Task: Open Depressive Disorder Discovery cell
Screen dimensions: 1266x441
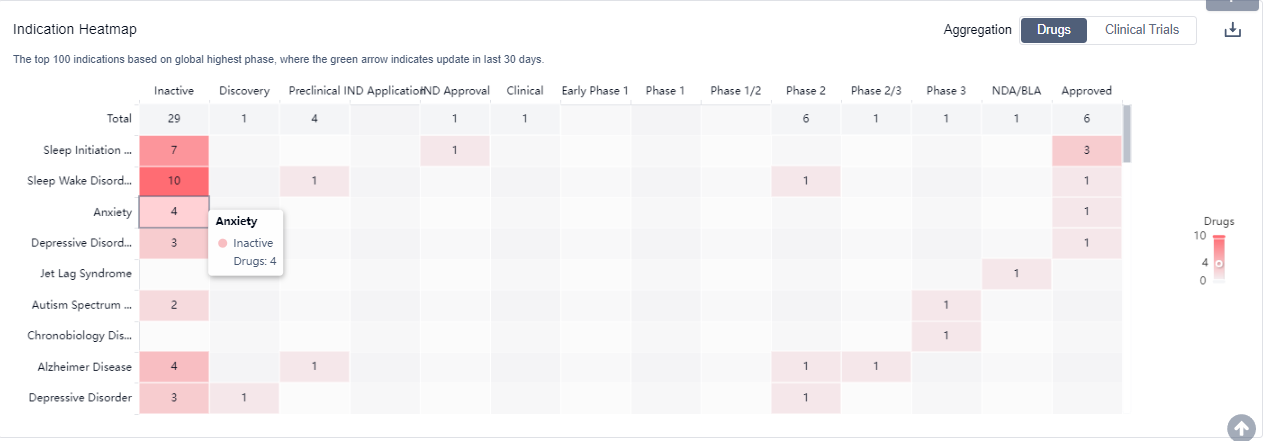Action: tap(244, 398)
